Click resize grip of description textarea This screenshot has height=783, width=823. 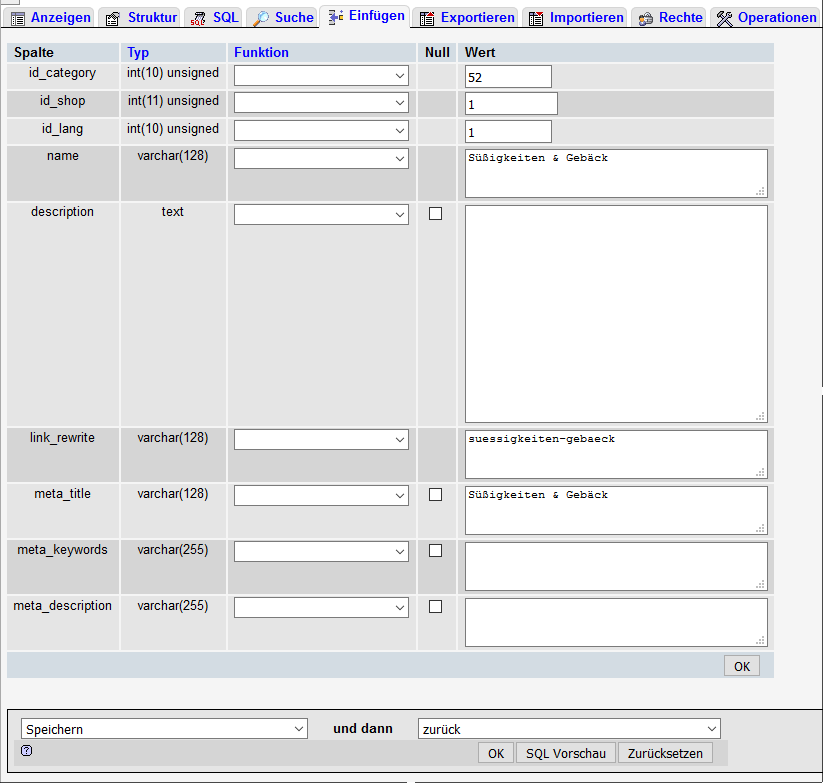[761, 416]
